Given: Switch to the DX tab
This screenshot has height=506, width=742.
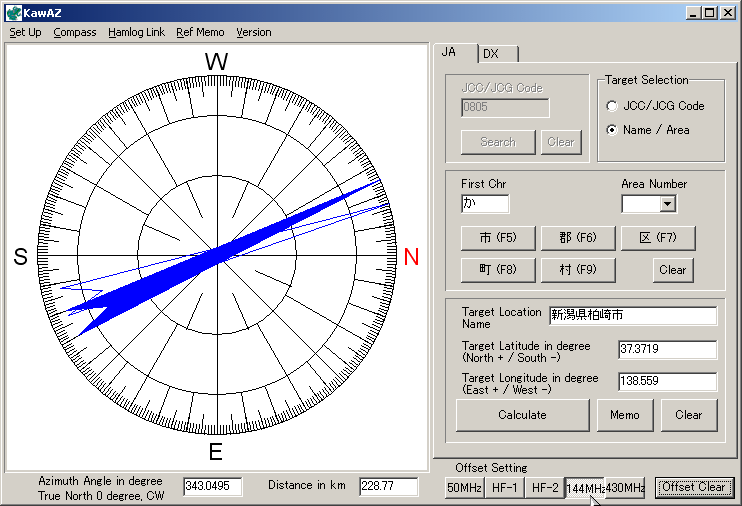Looking at the screenshot, I should [498, 54].
